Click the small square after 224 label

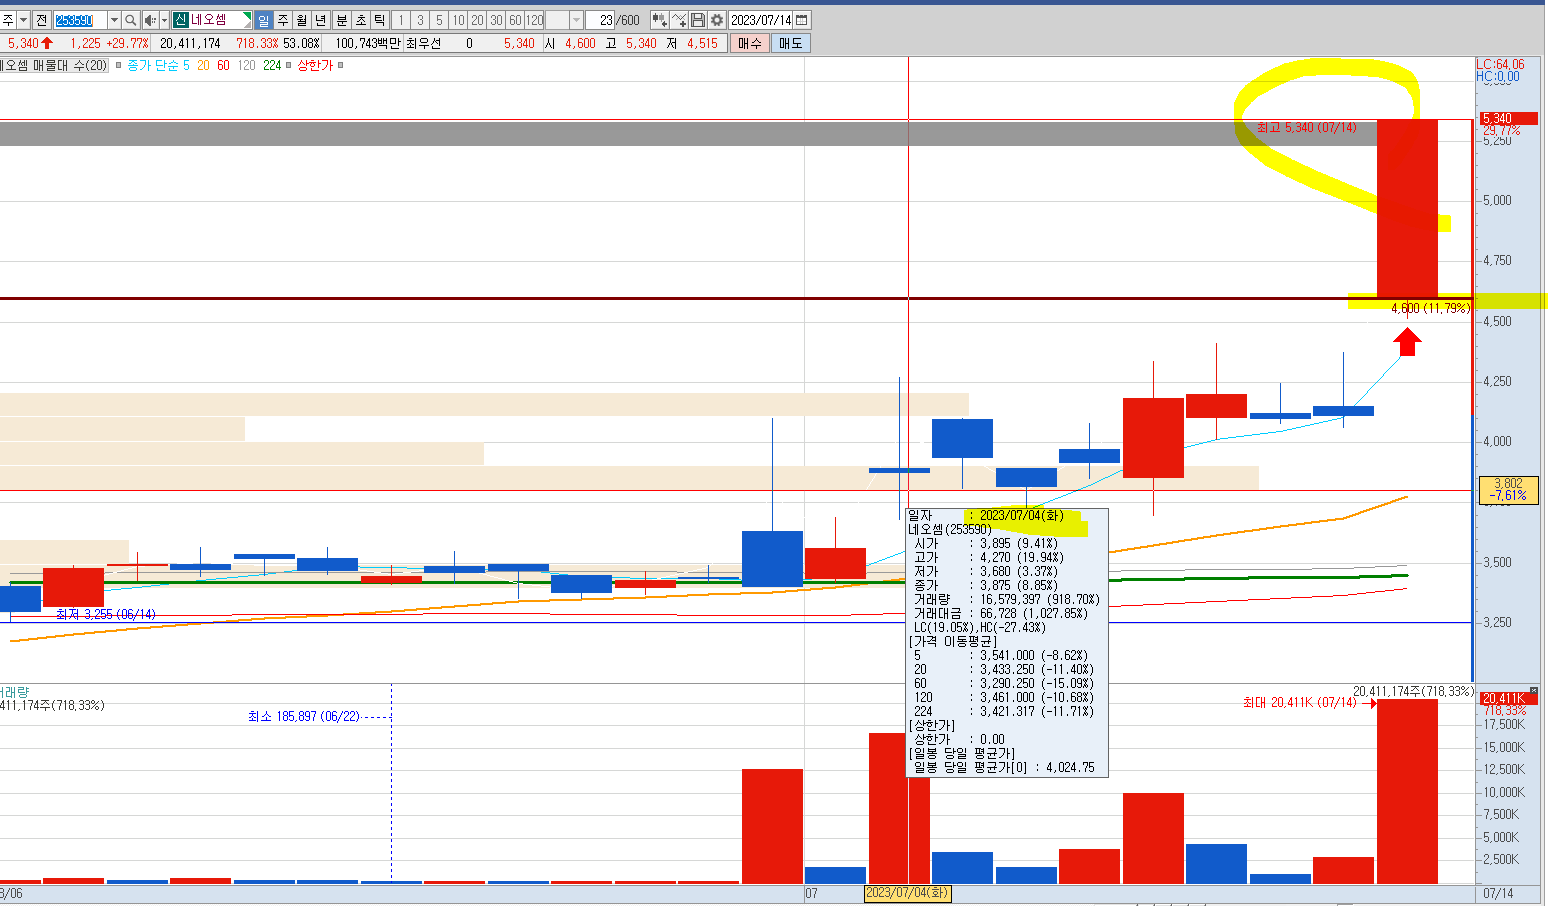point(290,65)
